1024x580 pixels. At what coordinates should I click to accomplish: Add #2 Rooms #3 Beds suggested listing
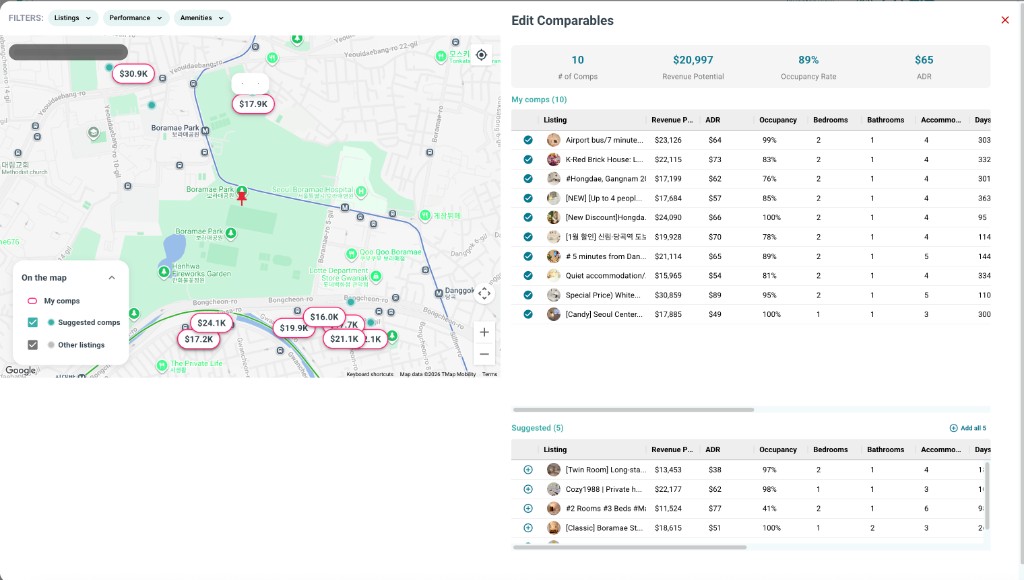click(x=528, y=508)
